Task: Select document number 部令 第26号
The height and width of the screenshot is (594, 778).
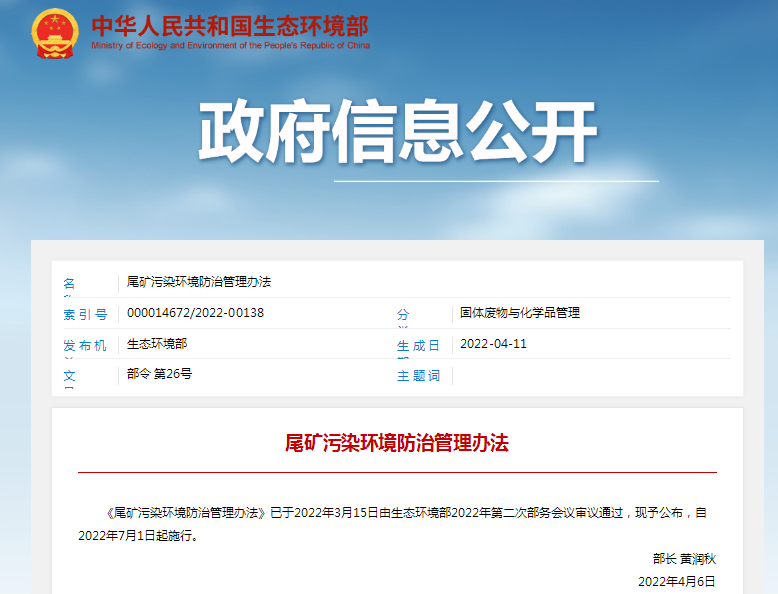Action: click(159, 374)
